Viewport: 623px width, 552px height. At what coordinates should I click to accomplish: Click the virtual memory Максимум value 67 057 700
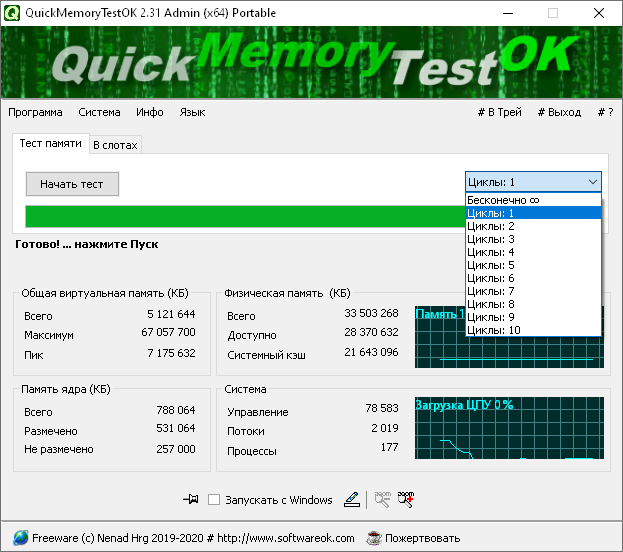pos(168,332)
